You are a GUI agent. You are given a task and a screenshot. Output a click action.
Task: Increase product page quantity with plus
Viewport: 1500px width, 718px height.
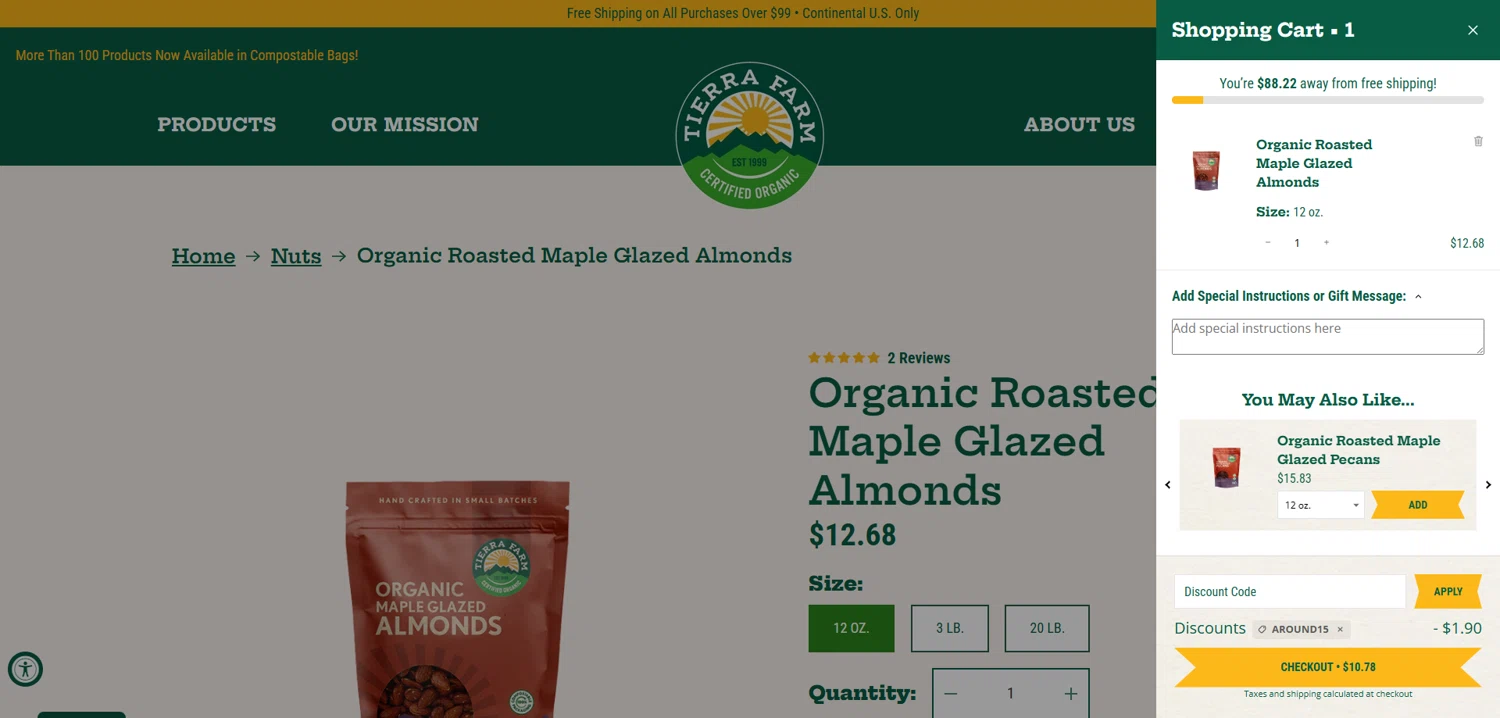pos(1070,693)
